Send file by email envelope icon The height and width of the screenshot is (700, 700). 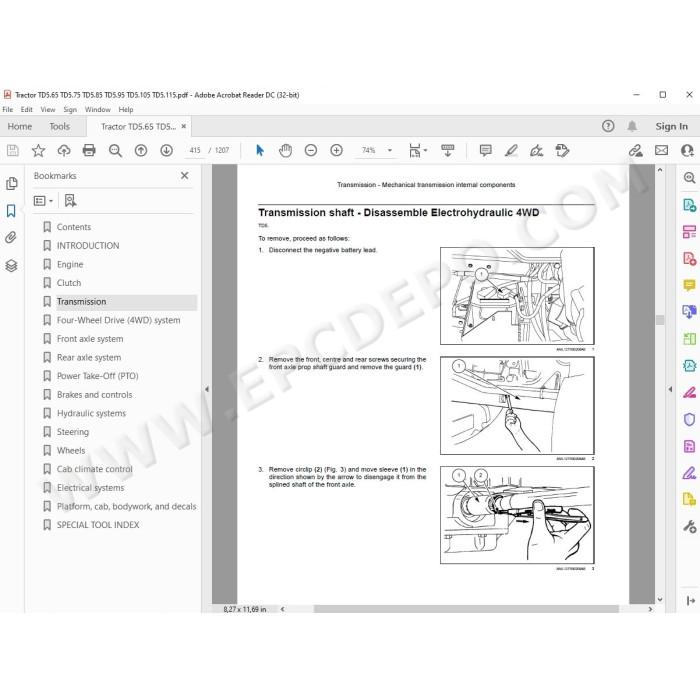(x=662, y=150)
